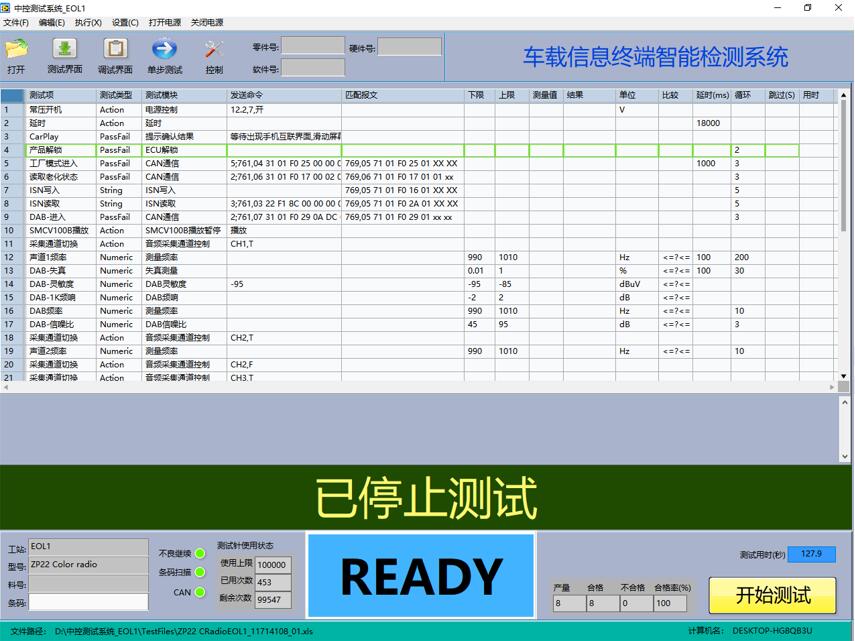
Task: Open 控制 with the wrench toolbar icon
Action: pos(210,50)
